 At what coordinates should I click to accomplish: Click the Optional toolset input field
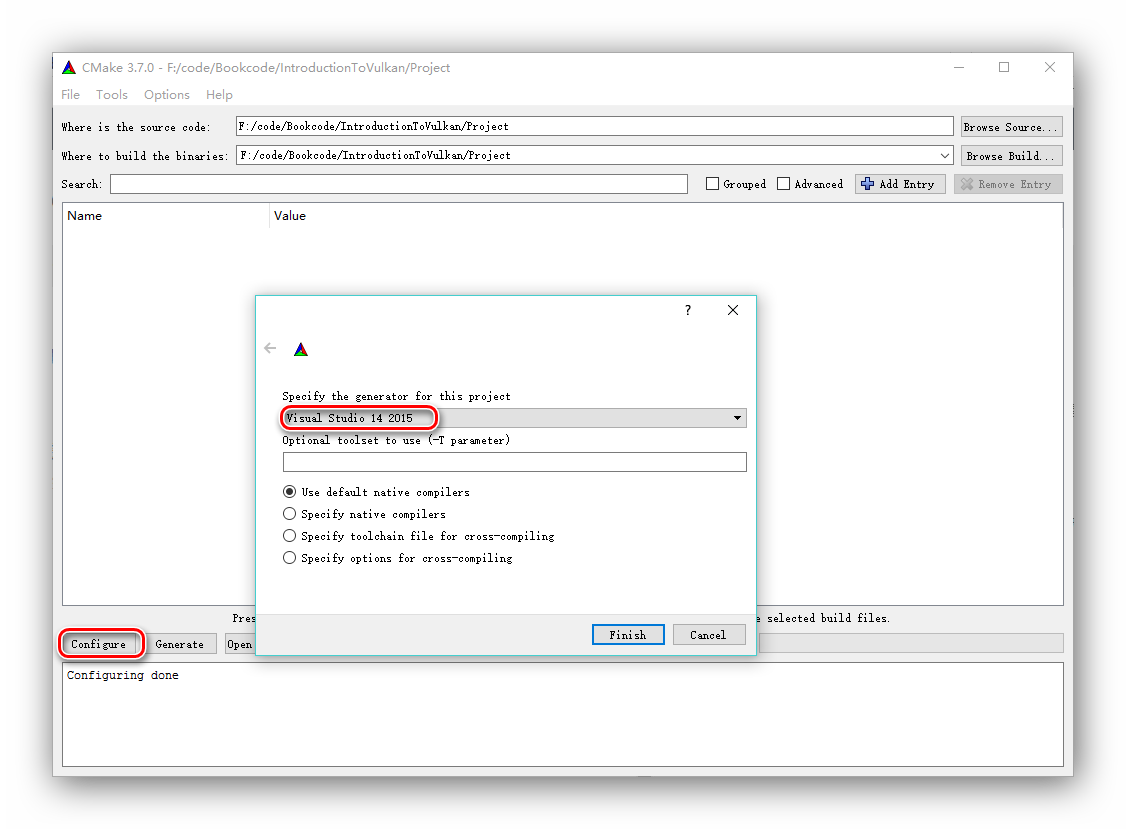[x=514, y=462]
